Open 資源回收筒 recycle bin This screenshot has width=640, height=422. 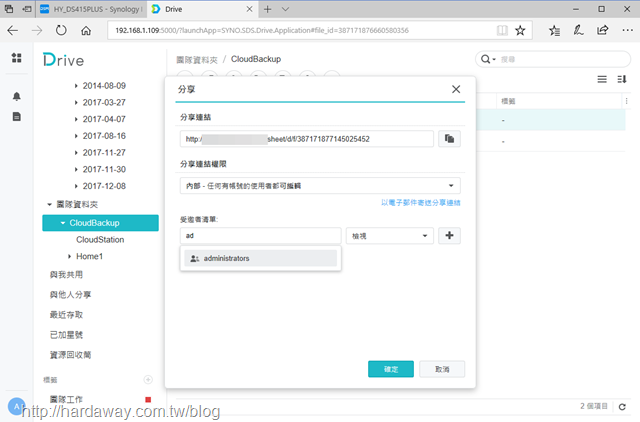(70, 355)
